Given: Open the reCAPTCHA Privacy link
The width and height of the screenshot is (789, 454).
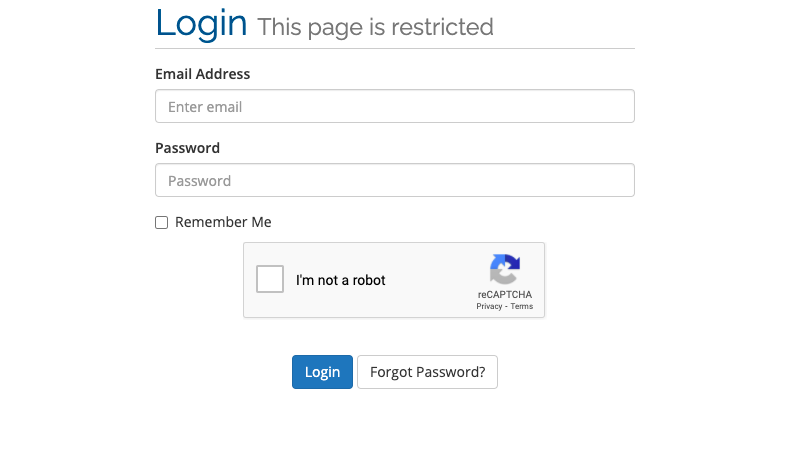Looking at the screenshot, I should (x=489, y=306).
